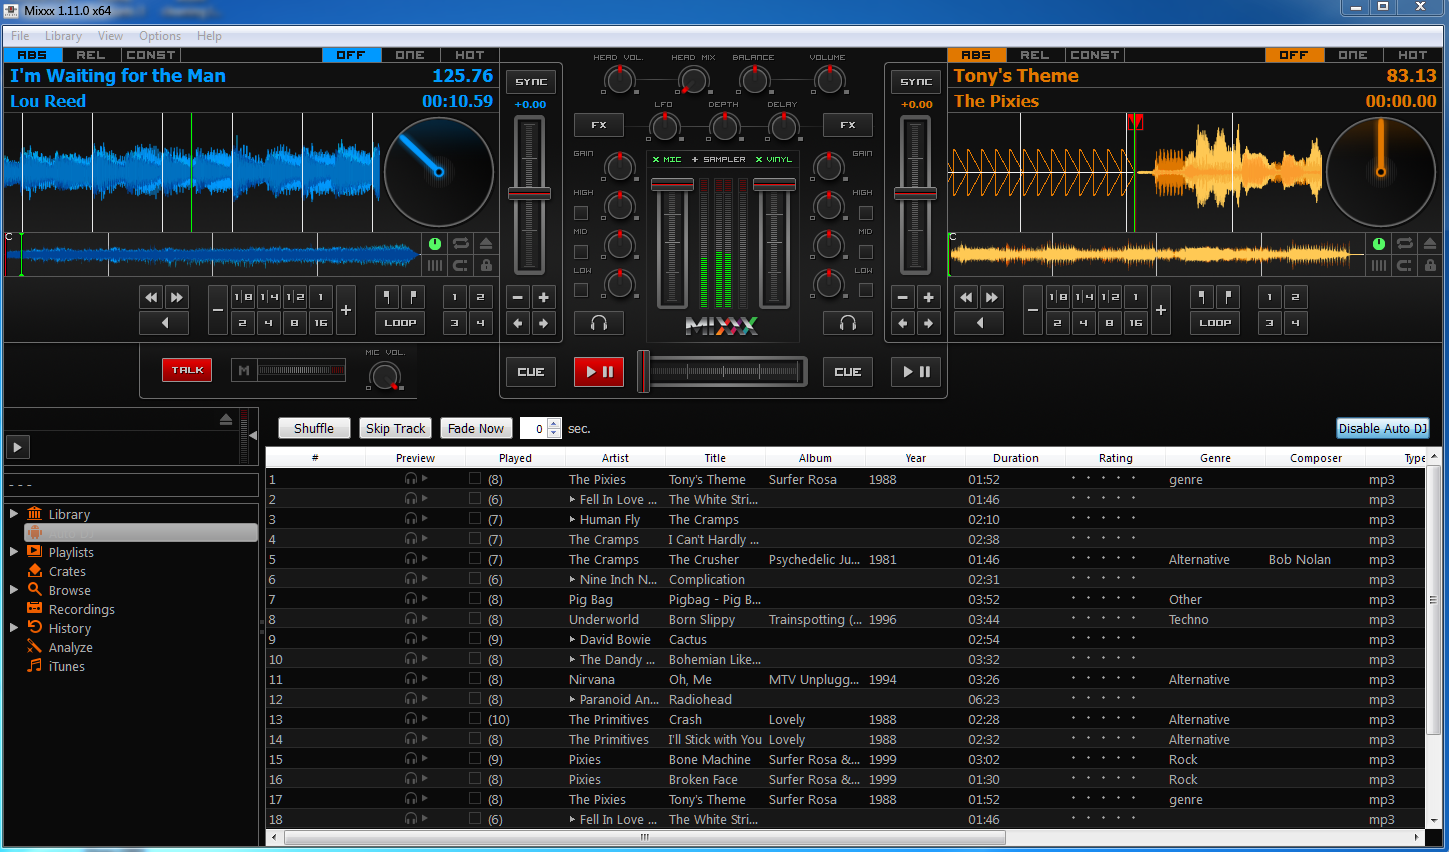Rewind the left deck track
Viewport: 1449px width, 852px height.
coord(151,297)
